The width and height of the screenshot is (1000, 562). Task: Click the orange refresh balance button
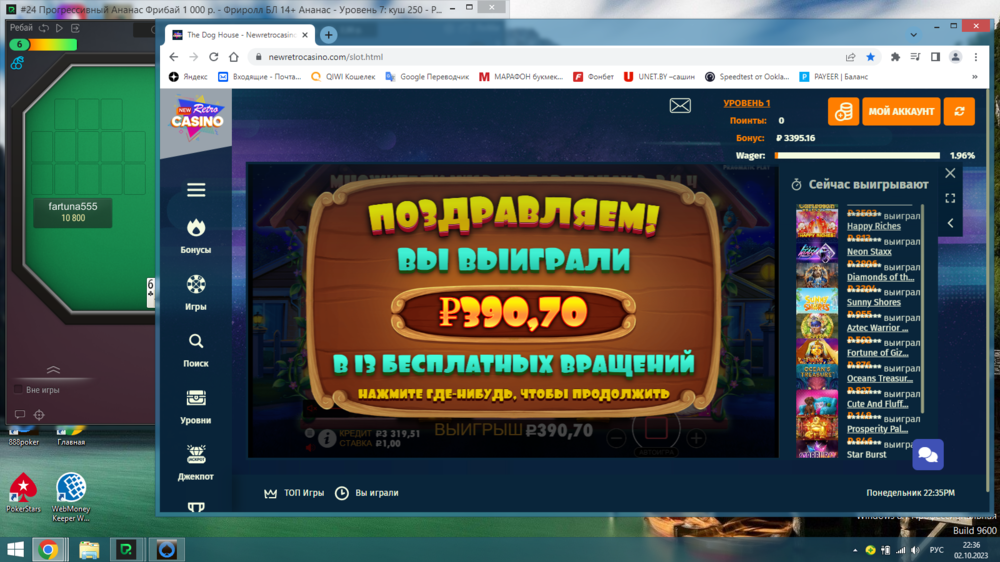[x=959, y=111]
